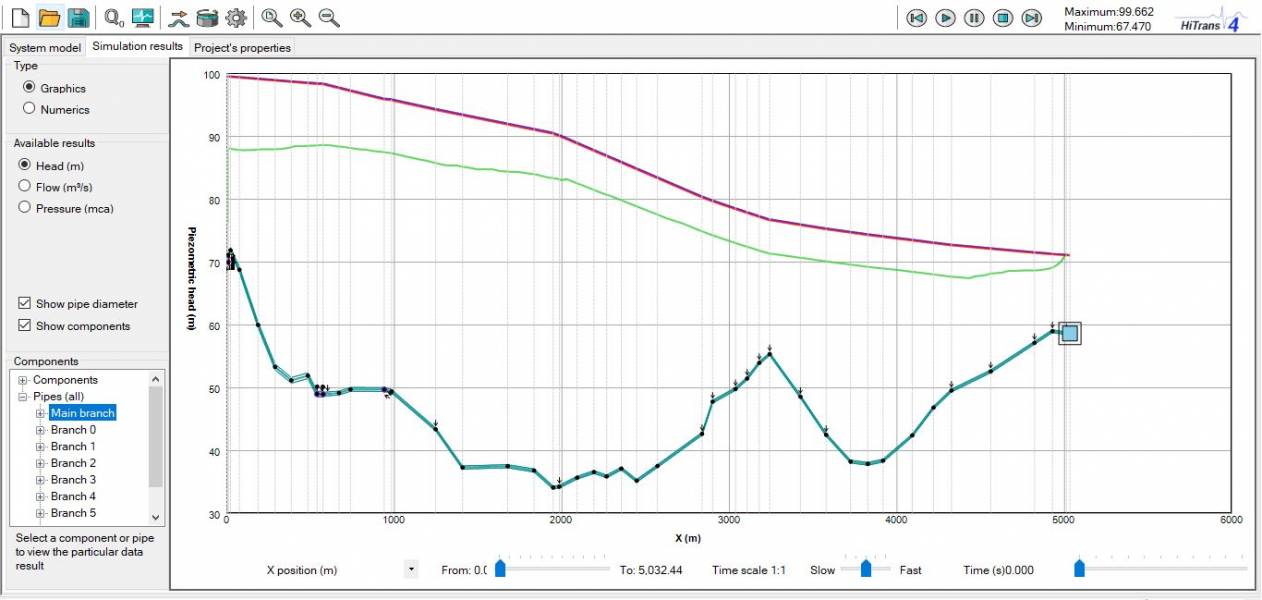Switch to the System model tab
1262x600 pixels.
coord(44,47)
